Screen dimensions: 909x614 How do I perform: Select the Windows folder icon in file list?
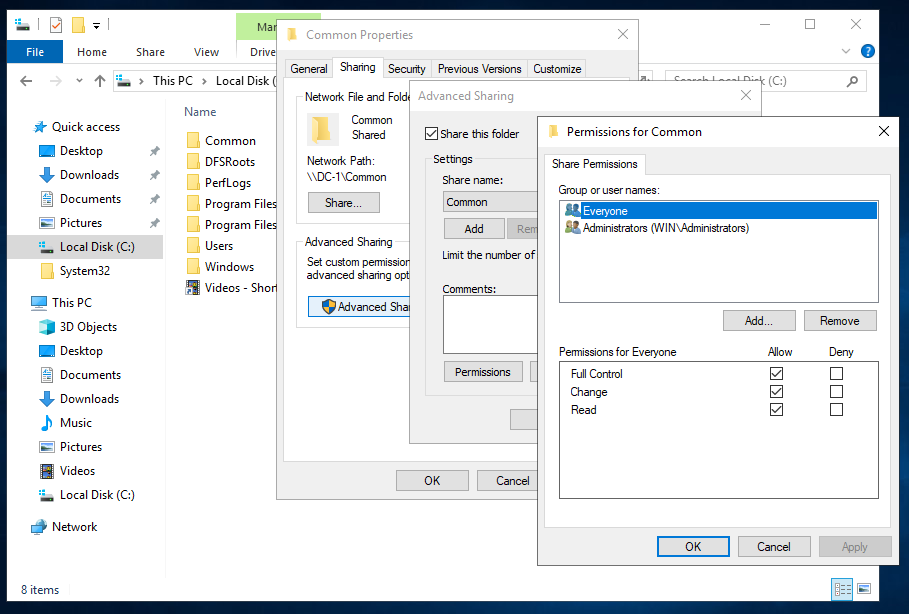tap(193, 267)
